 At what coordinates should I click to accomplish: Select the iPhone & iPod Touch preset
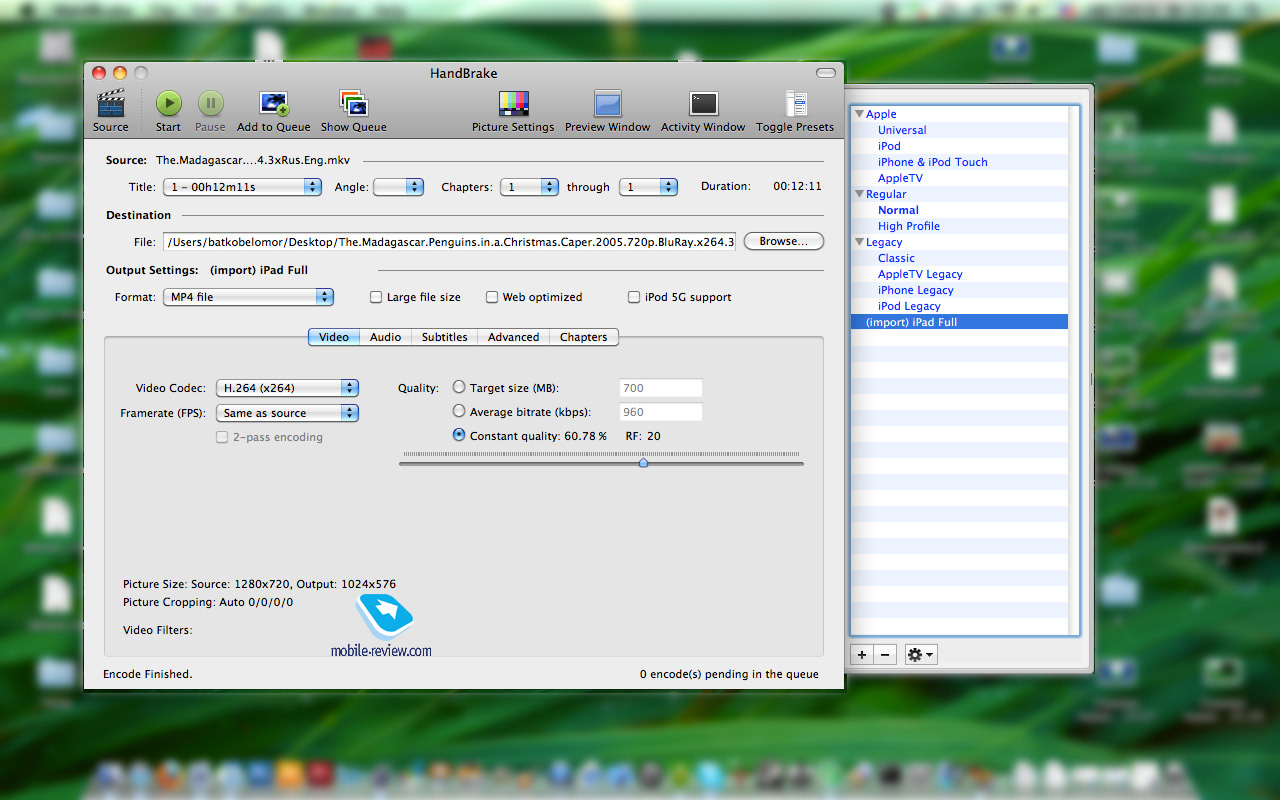coord(932,162)
